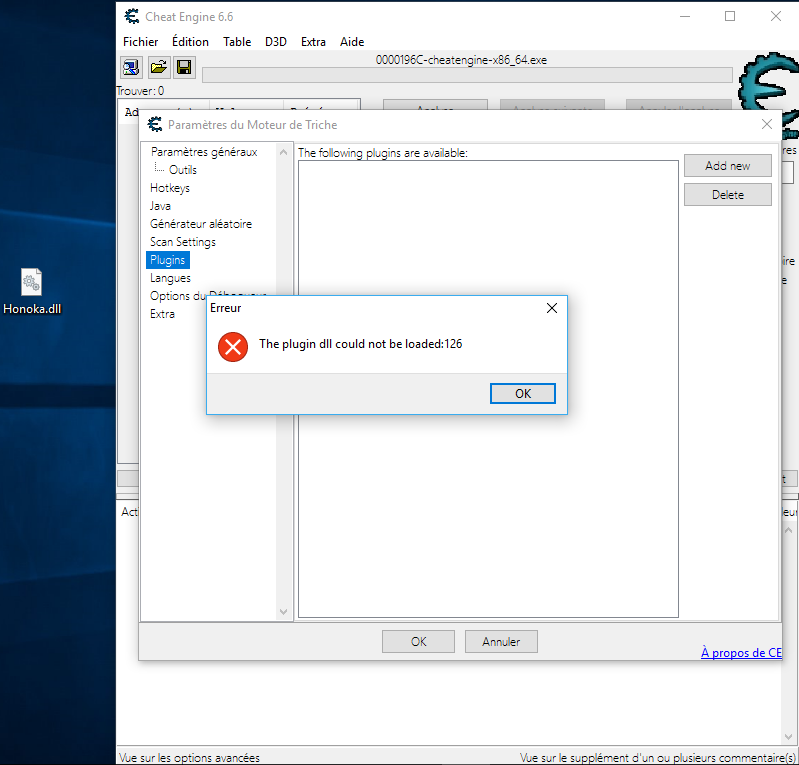Click the Add new plugin button
Screen dimensions: 799x765
point(728,166)
